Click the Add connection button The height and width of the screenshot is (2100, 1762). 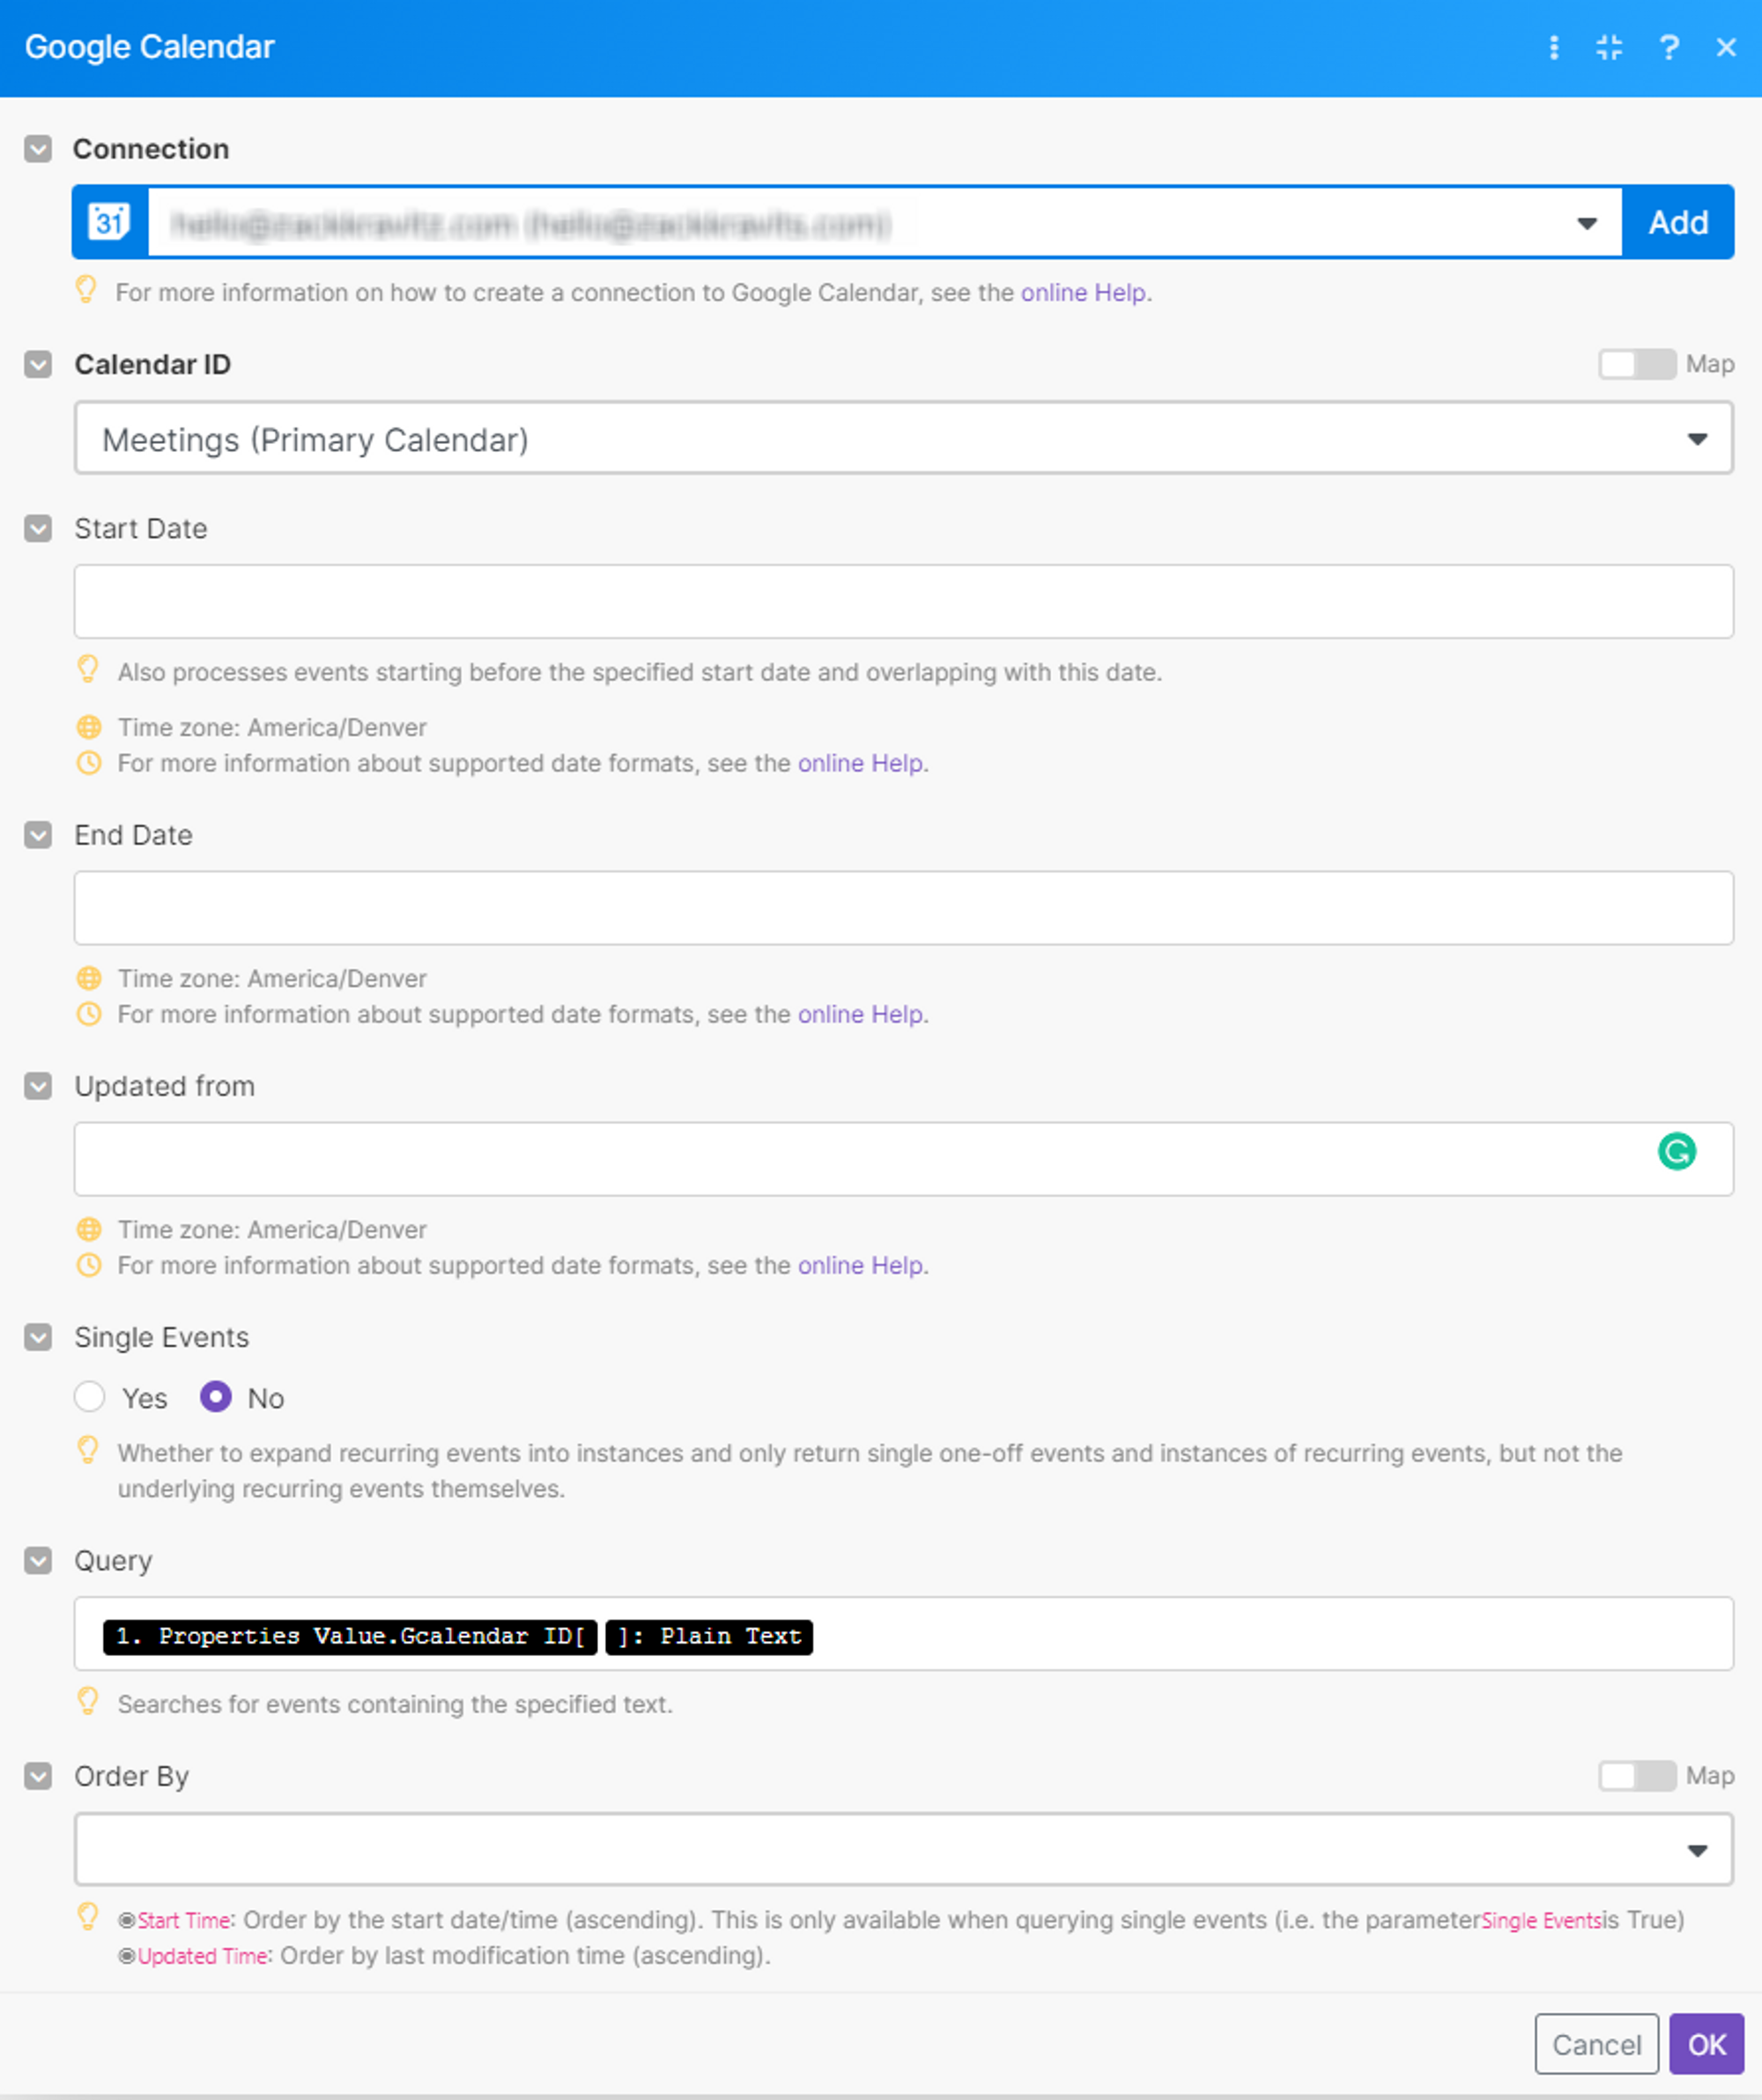pos(1678,222)
